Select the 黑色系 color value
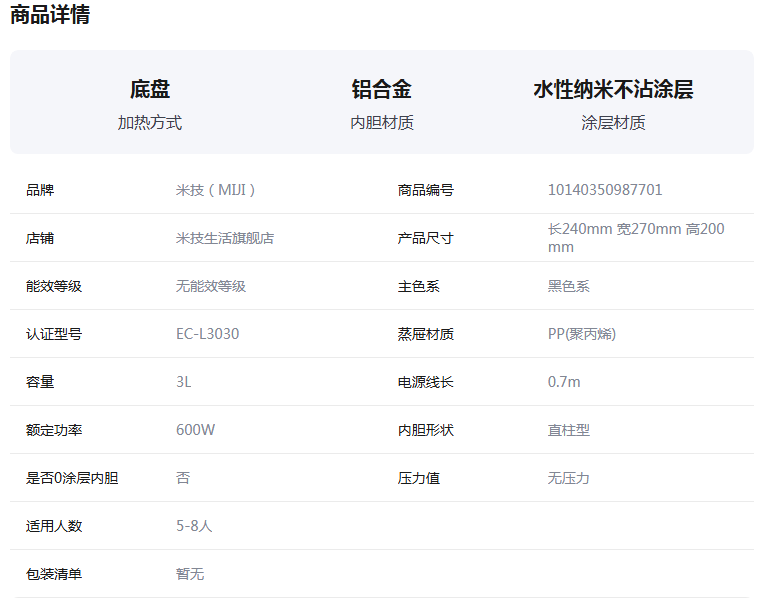This screenshot has width=767, height=603. tap(568, 286)
